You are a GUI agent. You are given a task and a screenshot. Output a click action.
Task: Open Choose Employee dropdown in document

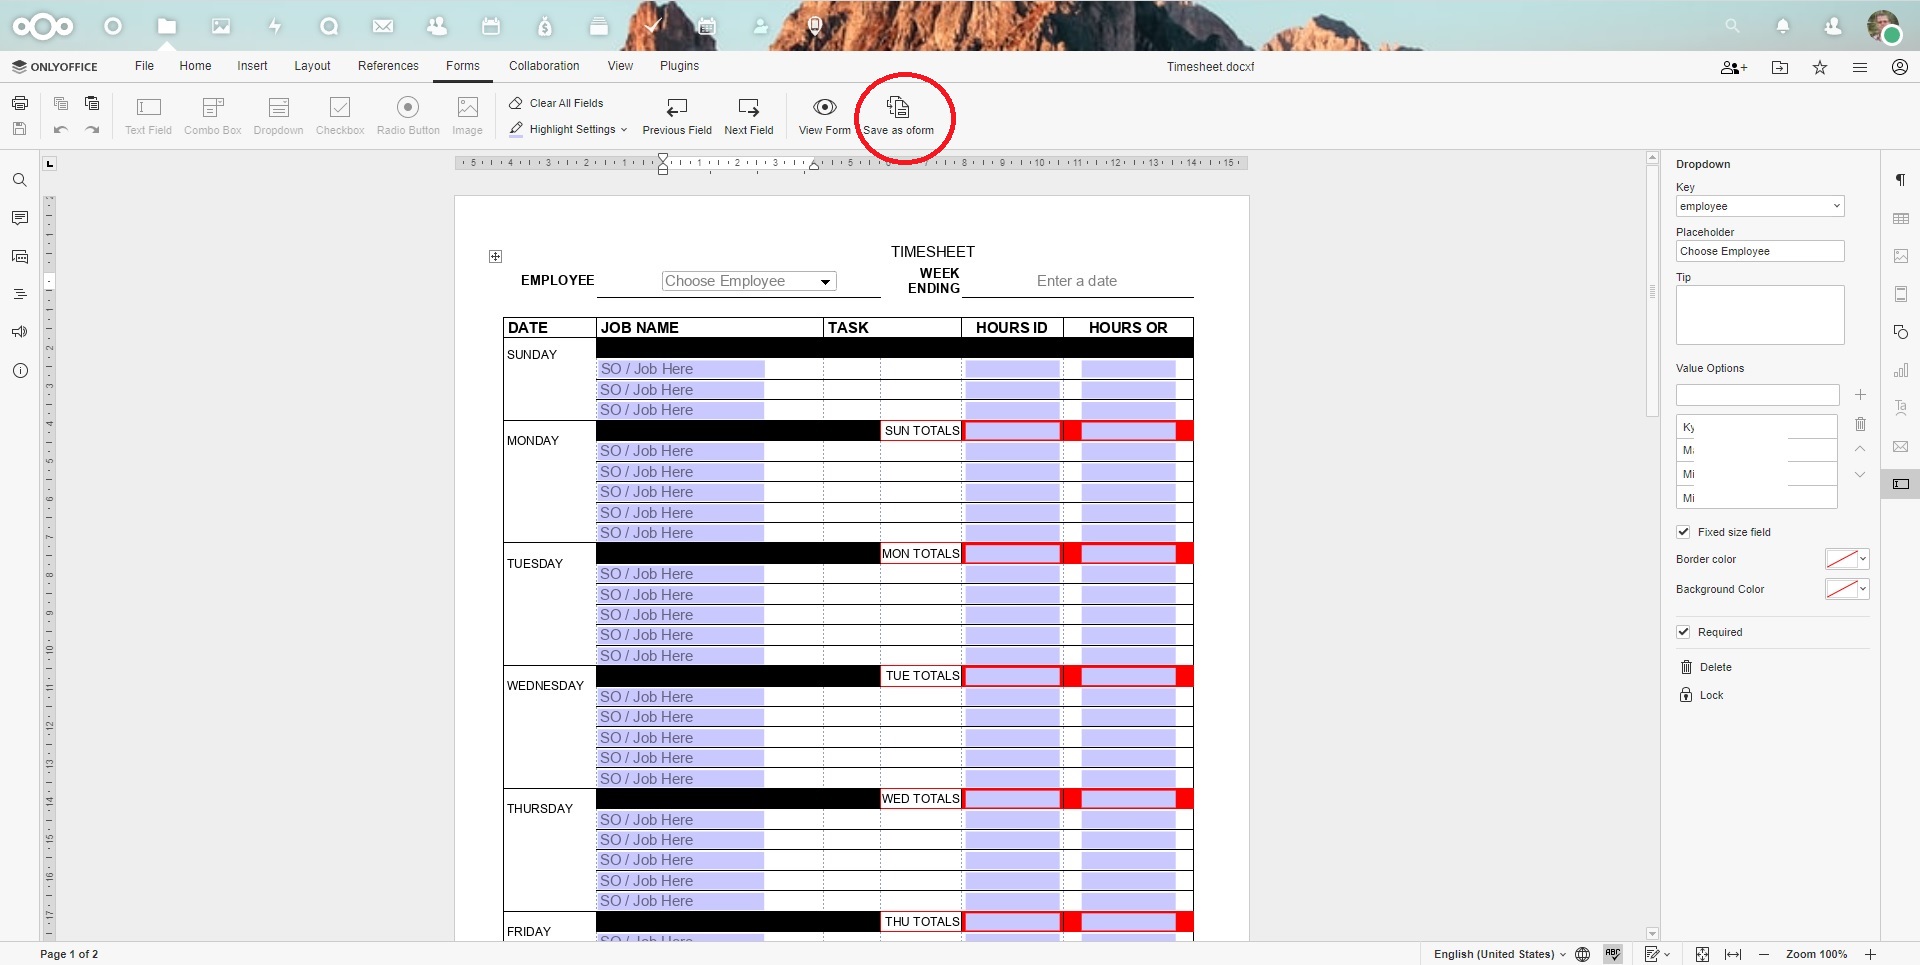click(749, 281)
